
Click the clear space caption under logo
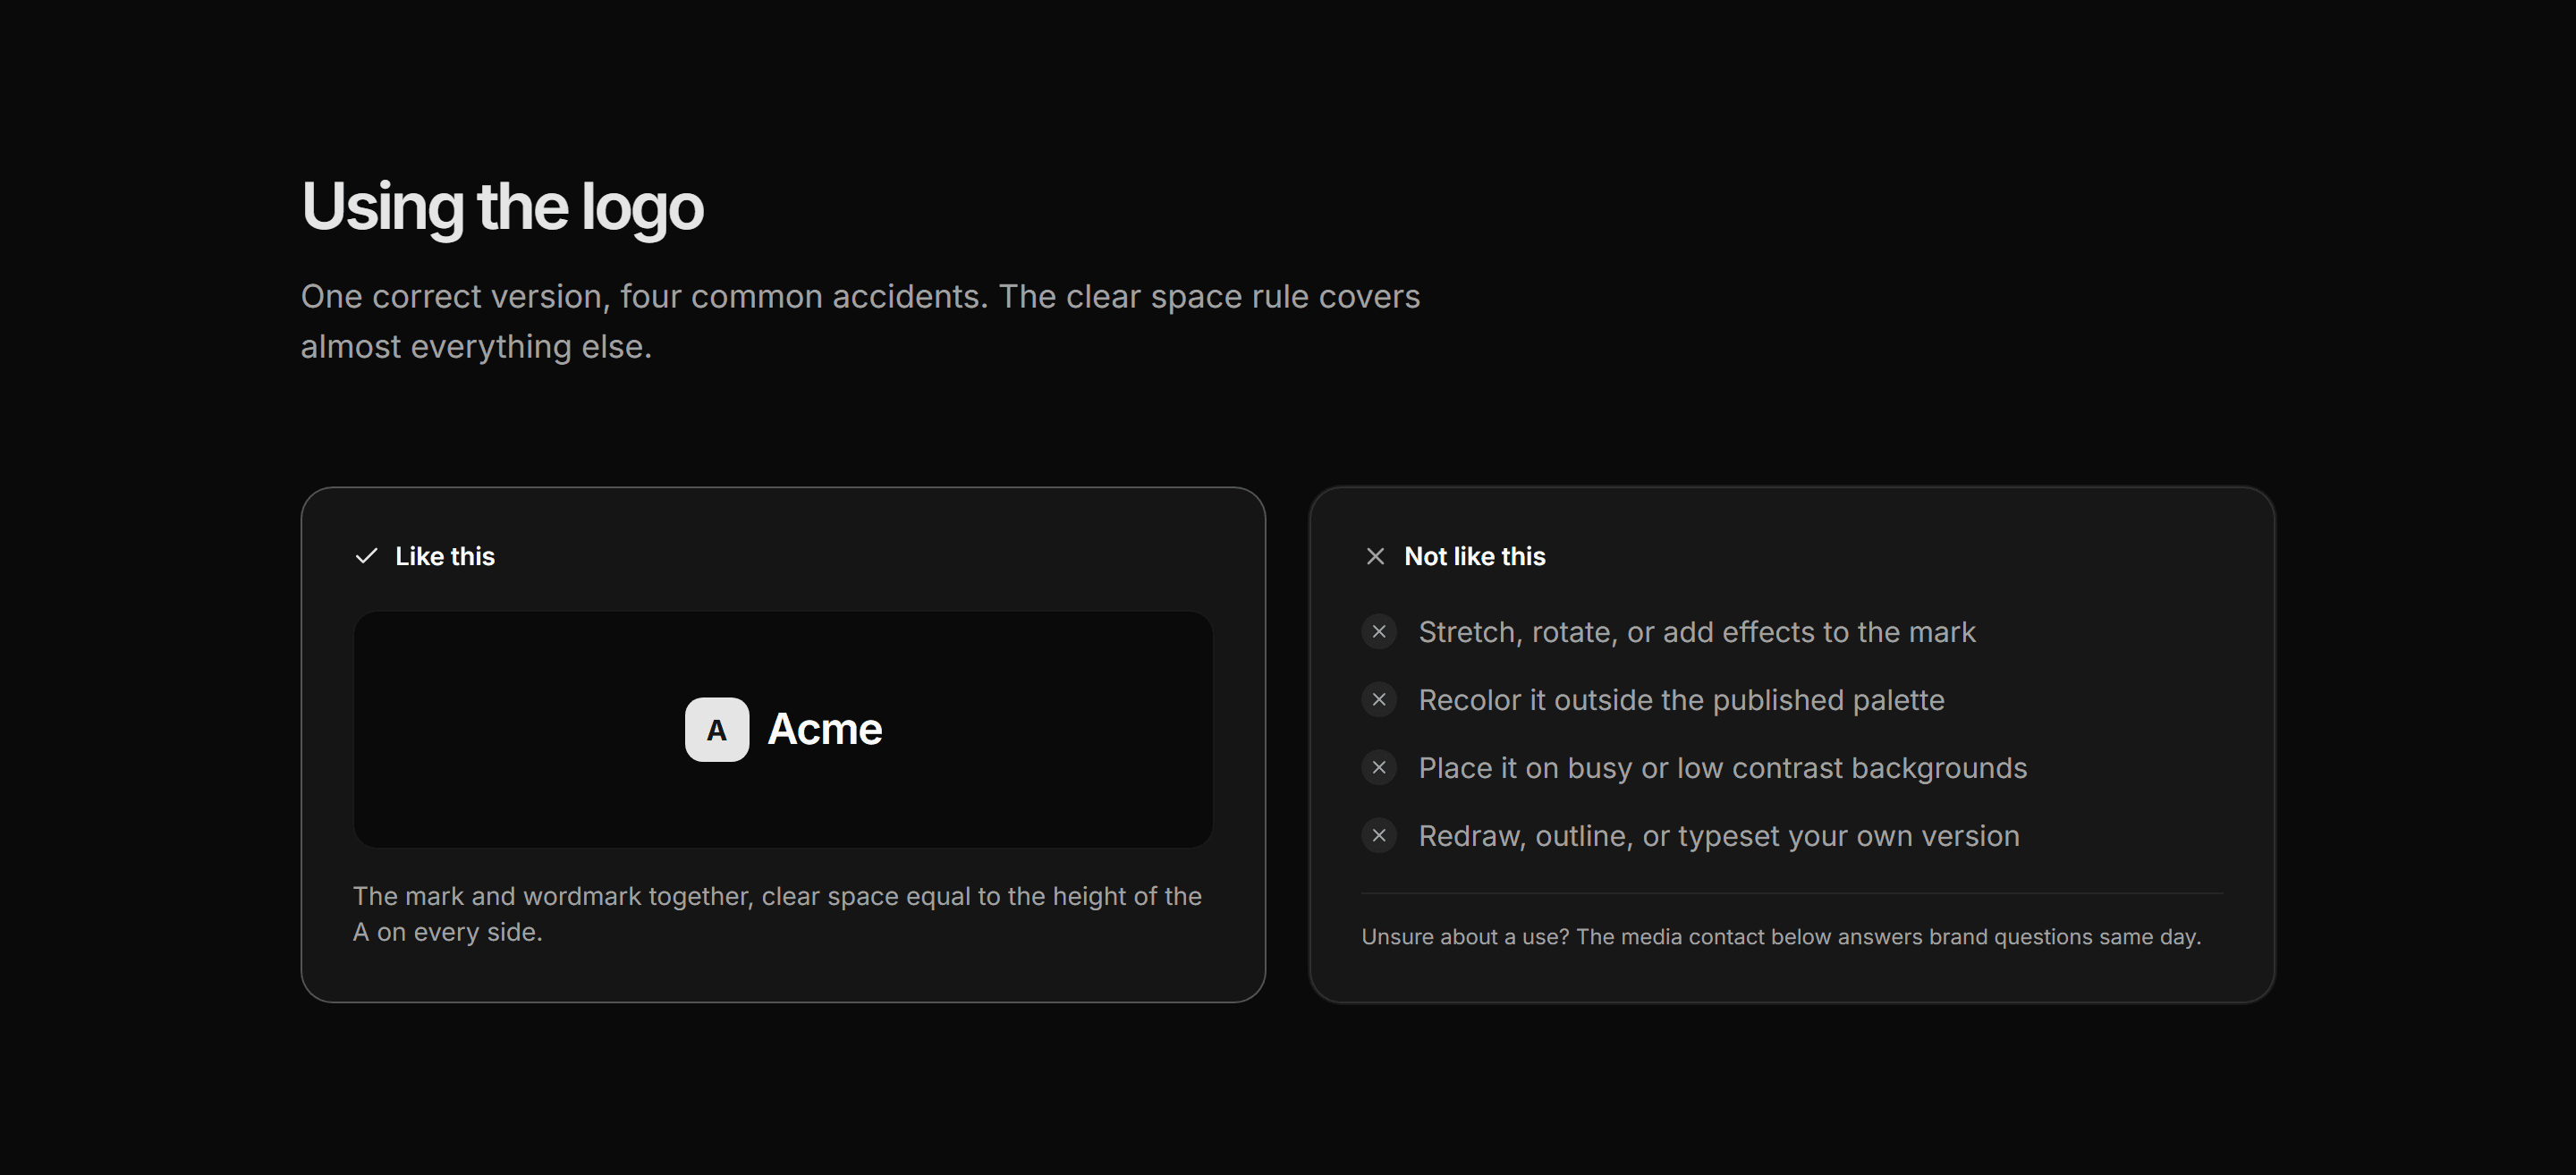777,914
